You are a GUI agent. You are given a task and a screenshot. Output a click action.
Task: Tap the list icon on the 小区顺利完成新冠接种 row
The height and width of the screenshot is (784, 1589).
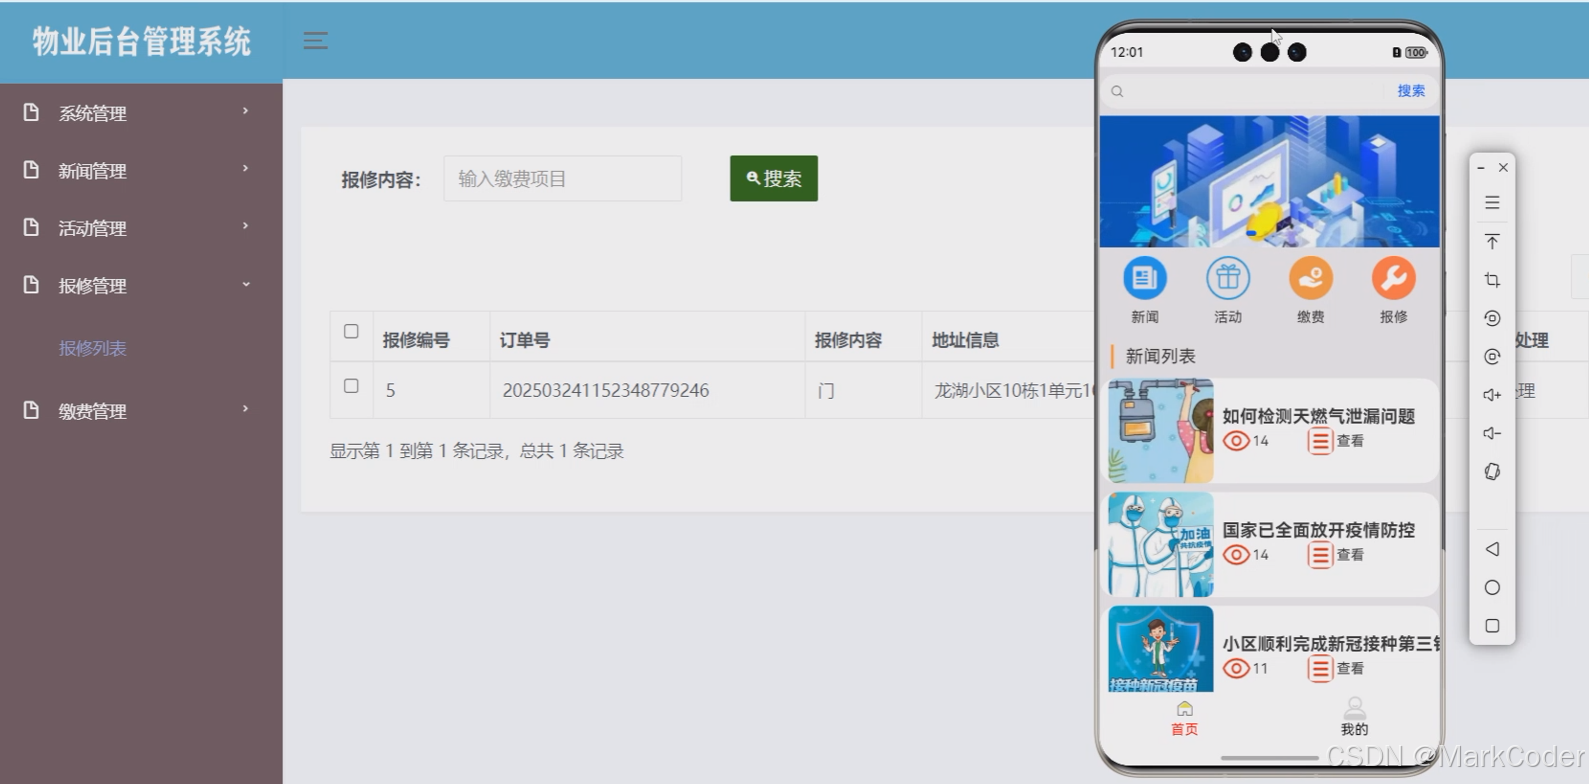pyautogui.click(x=1320, y=669)
